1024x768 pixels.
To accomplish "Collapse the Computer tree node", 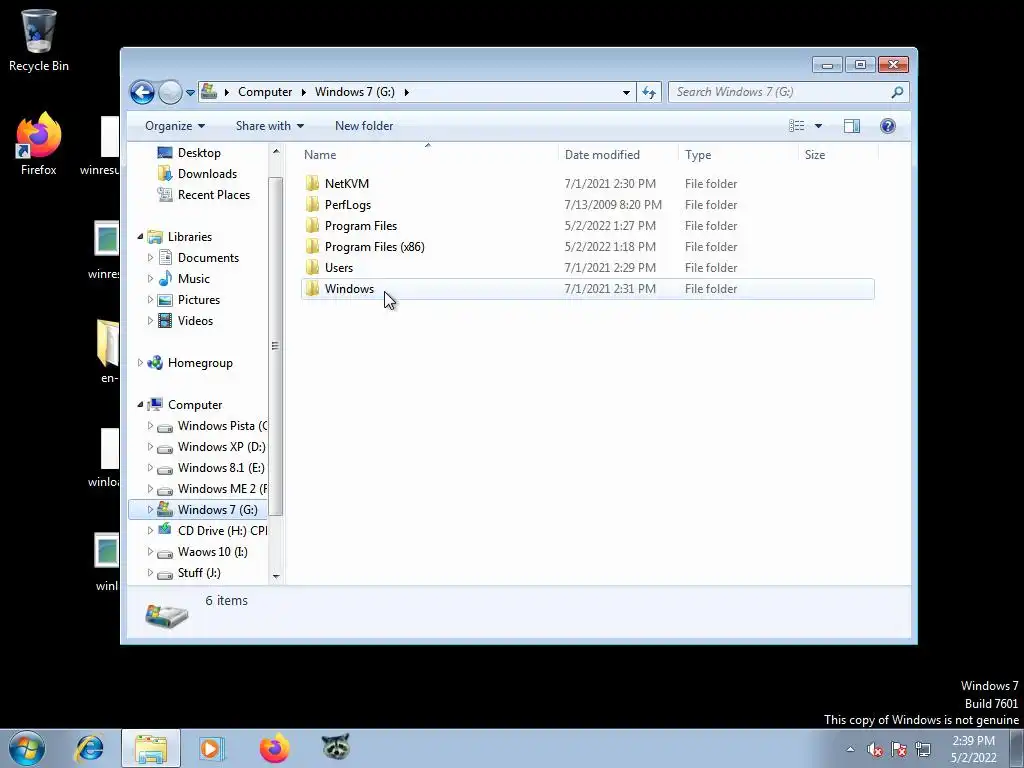I will pos(140,404).
